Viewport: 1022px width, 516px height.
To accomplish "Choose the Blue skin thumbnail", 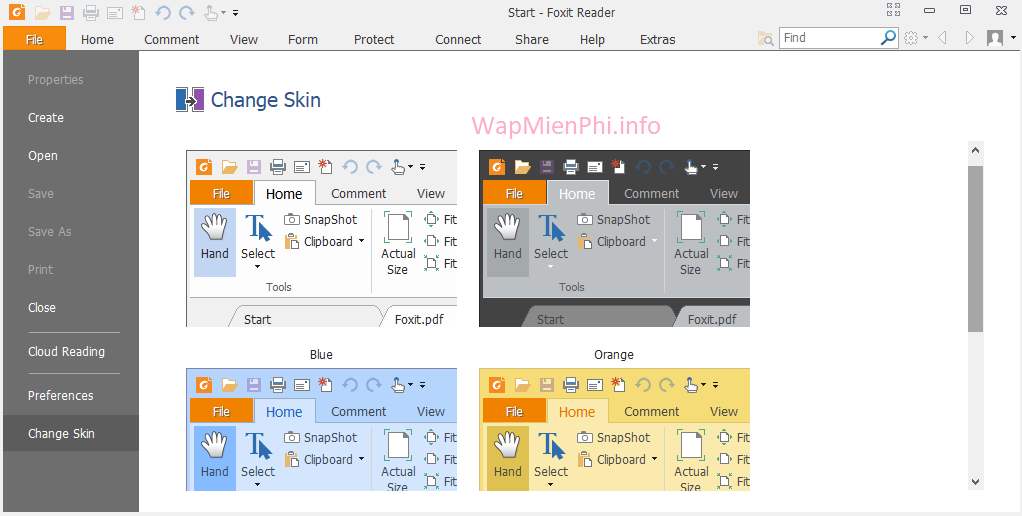I will tap(321, 429).
